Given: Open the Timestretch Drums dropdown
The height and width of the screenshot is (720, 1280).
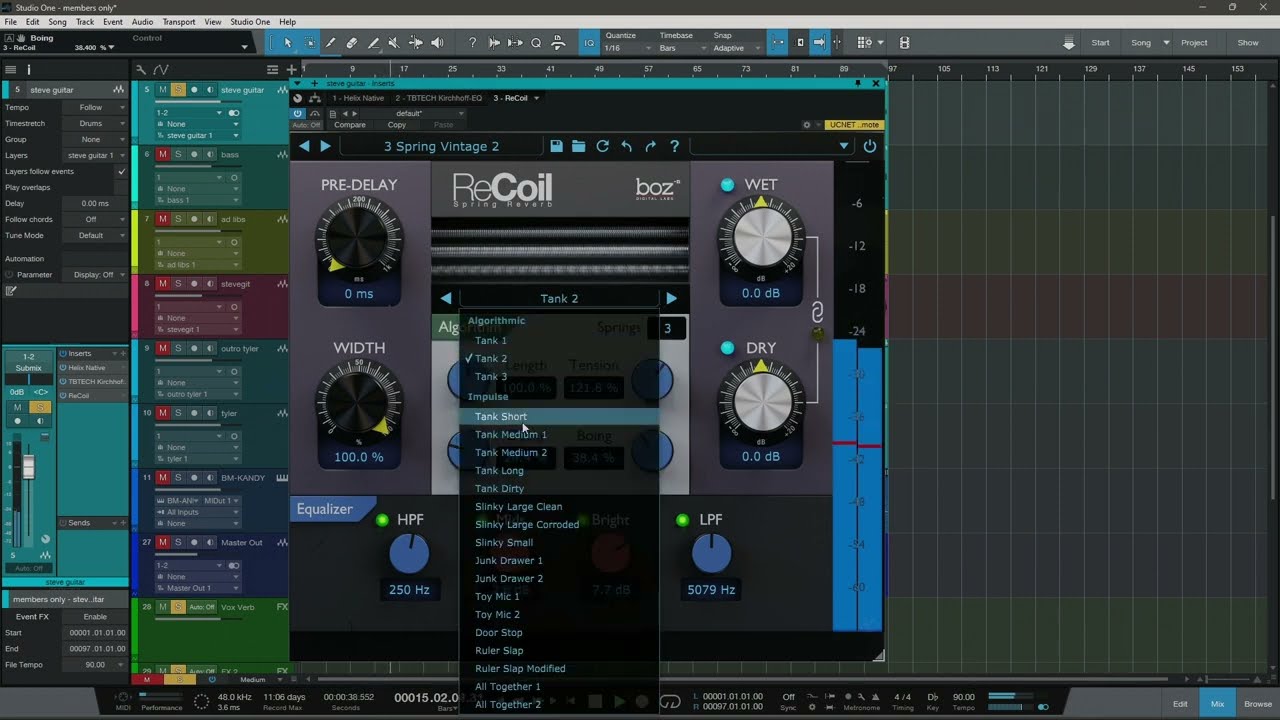Looking at the screenshot, I should click(95, 124).
